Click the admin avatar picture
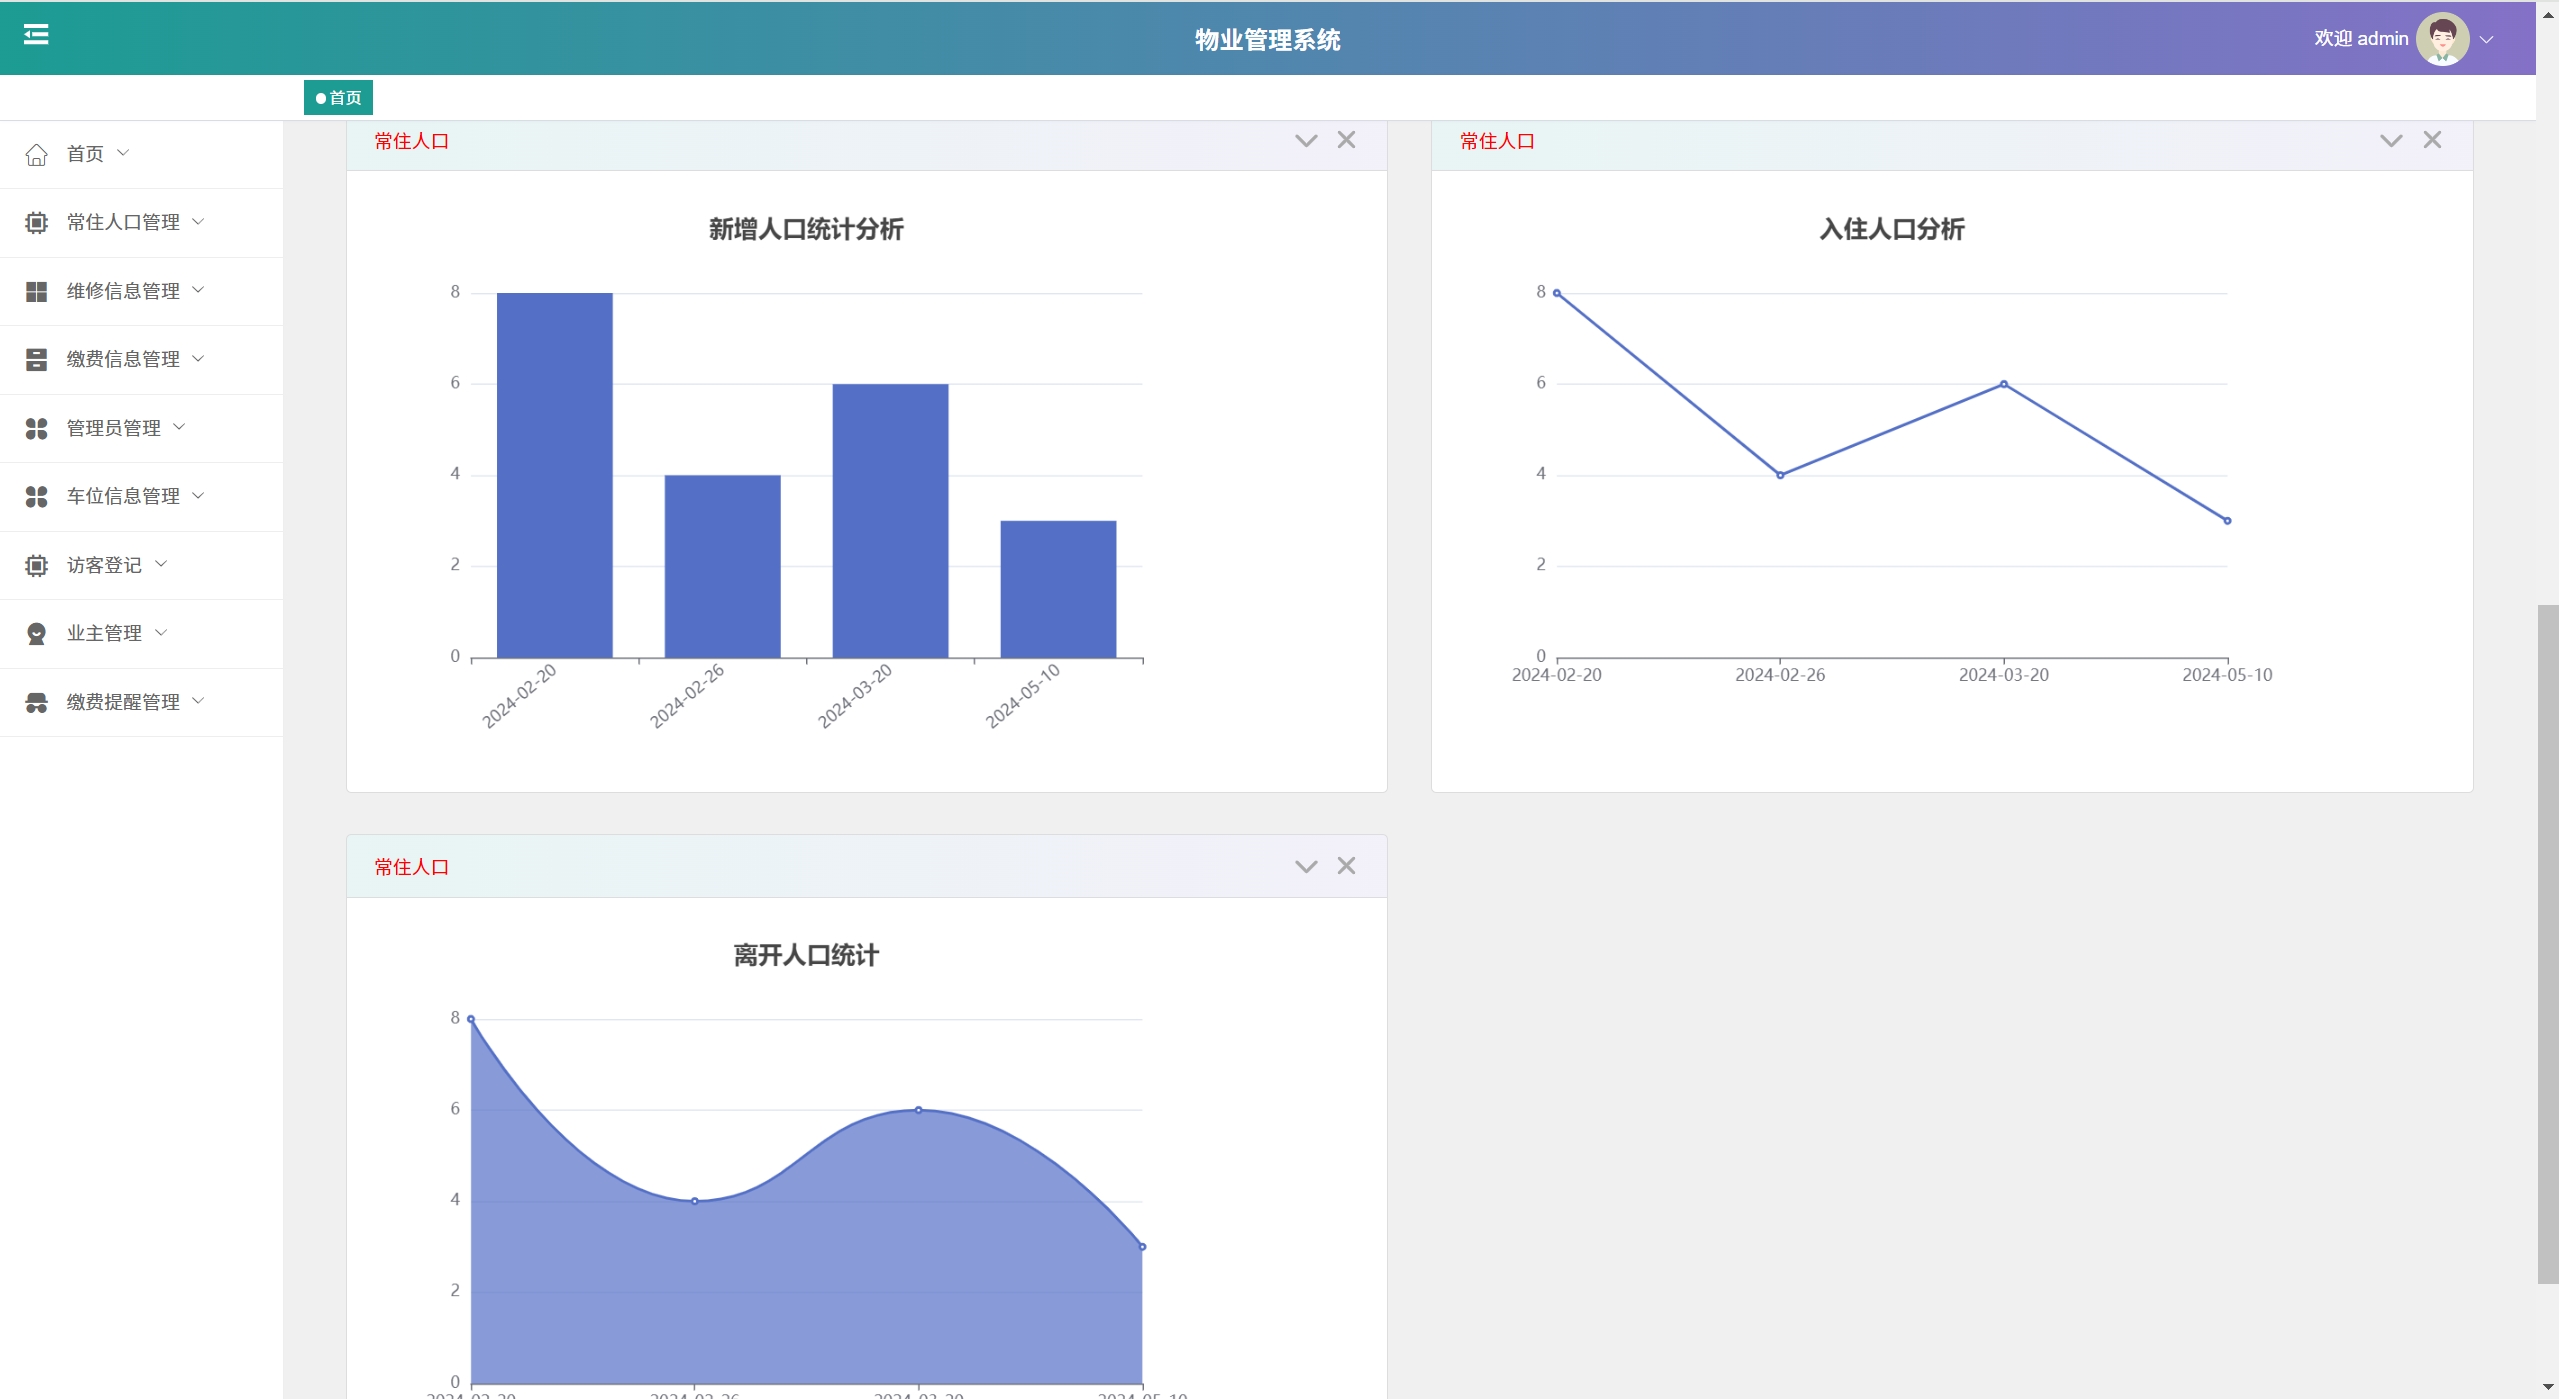This screenshot has height=1399, width=2559. (x=2441, y=39)
